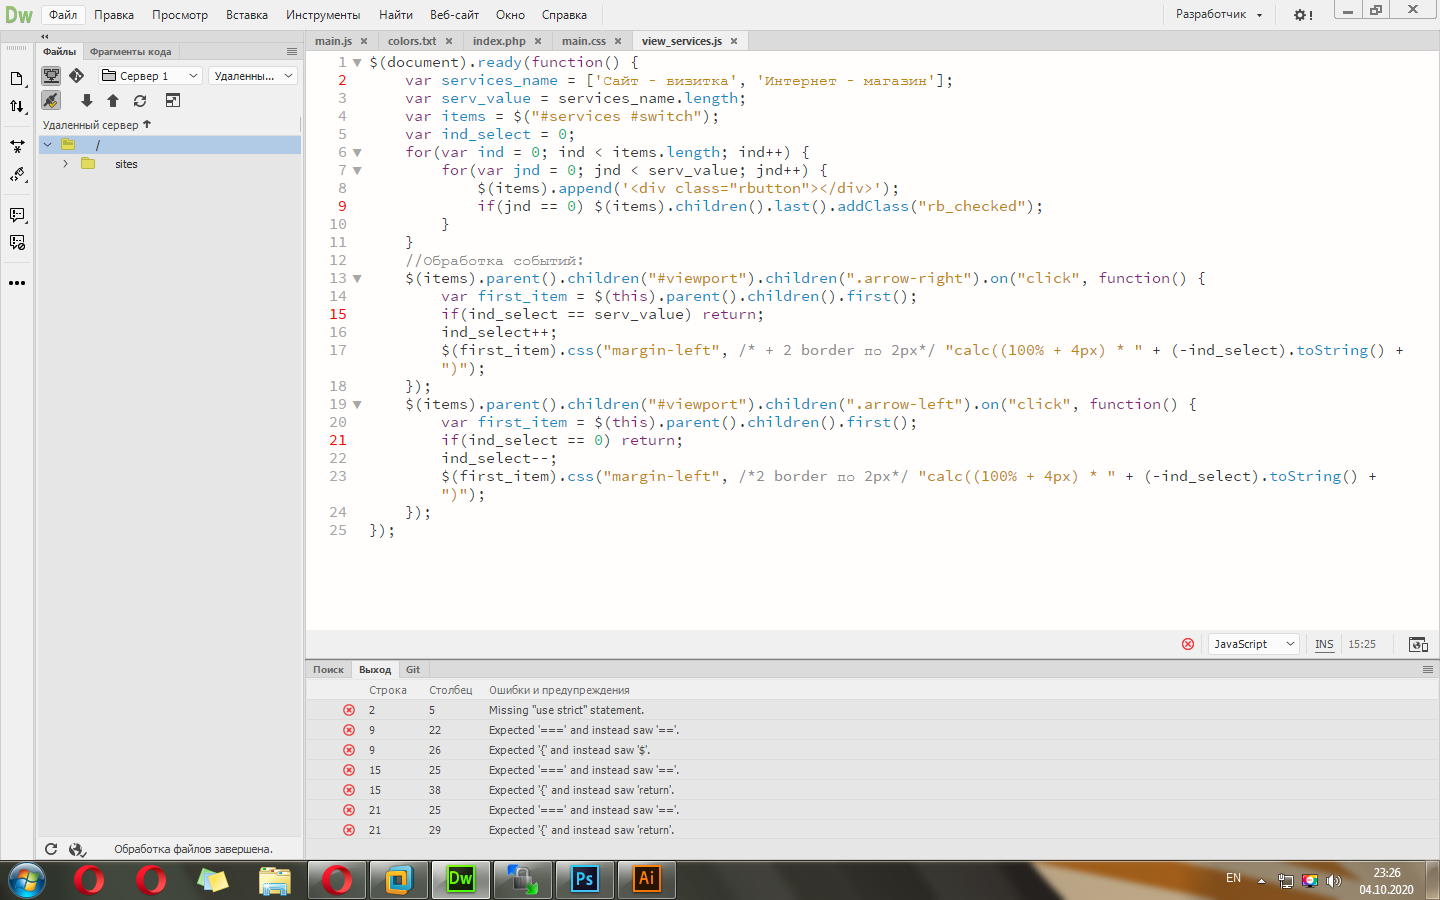This screenshot has height=900, width=1440.
Task: Toggle INS insert/overwrite mode
Action: tap(1324, 644)
